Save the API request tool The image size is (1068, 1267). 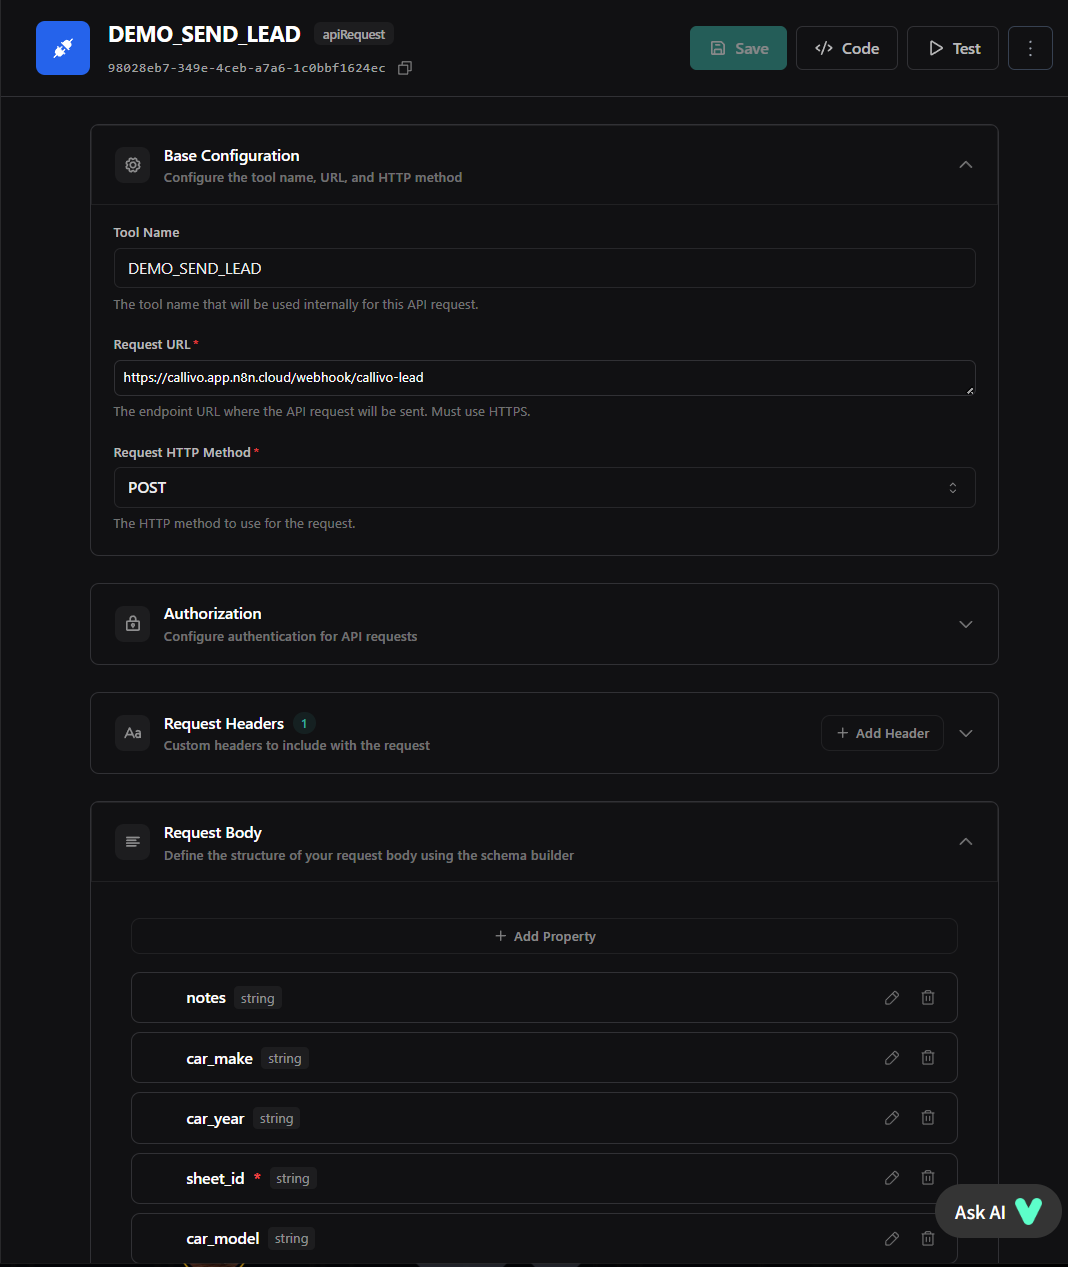click(738, 48)
